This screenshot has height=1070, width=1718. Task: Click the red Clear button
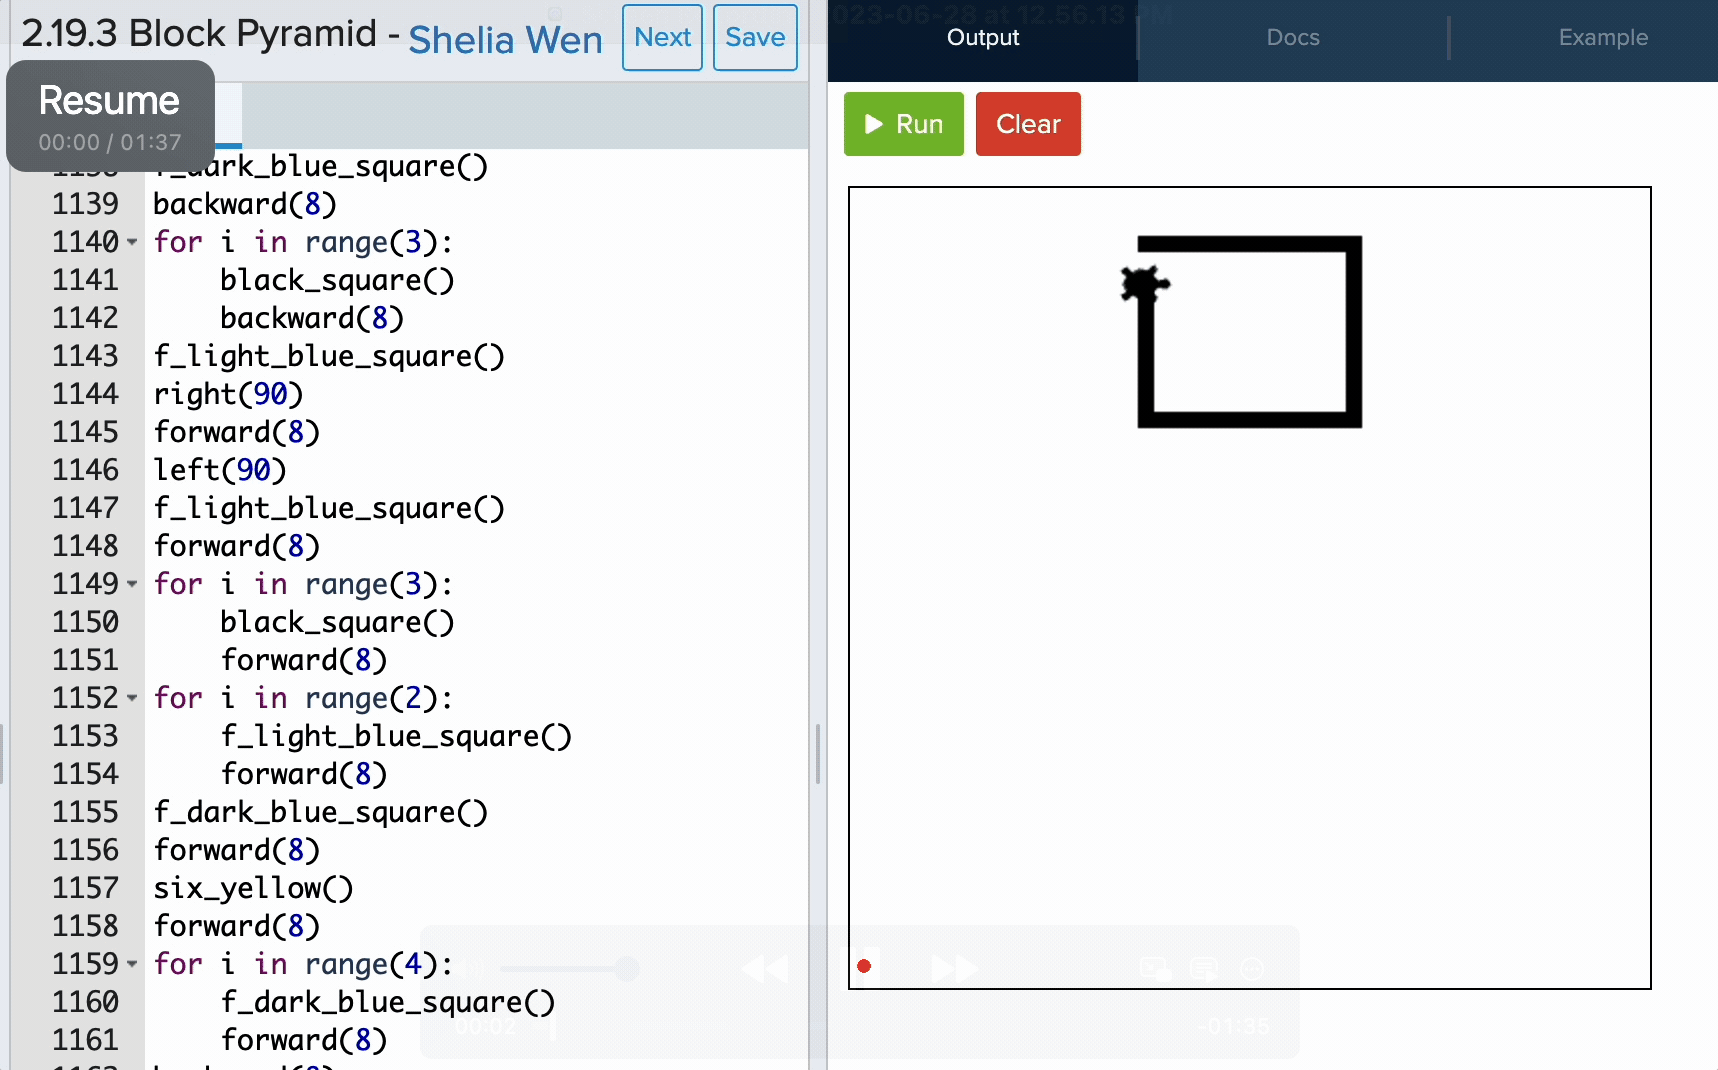1028,124
